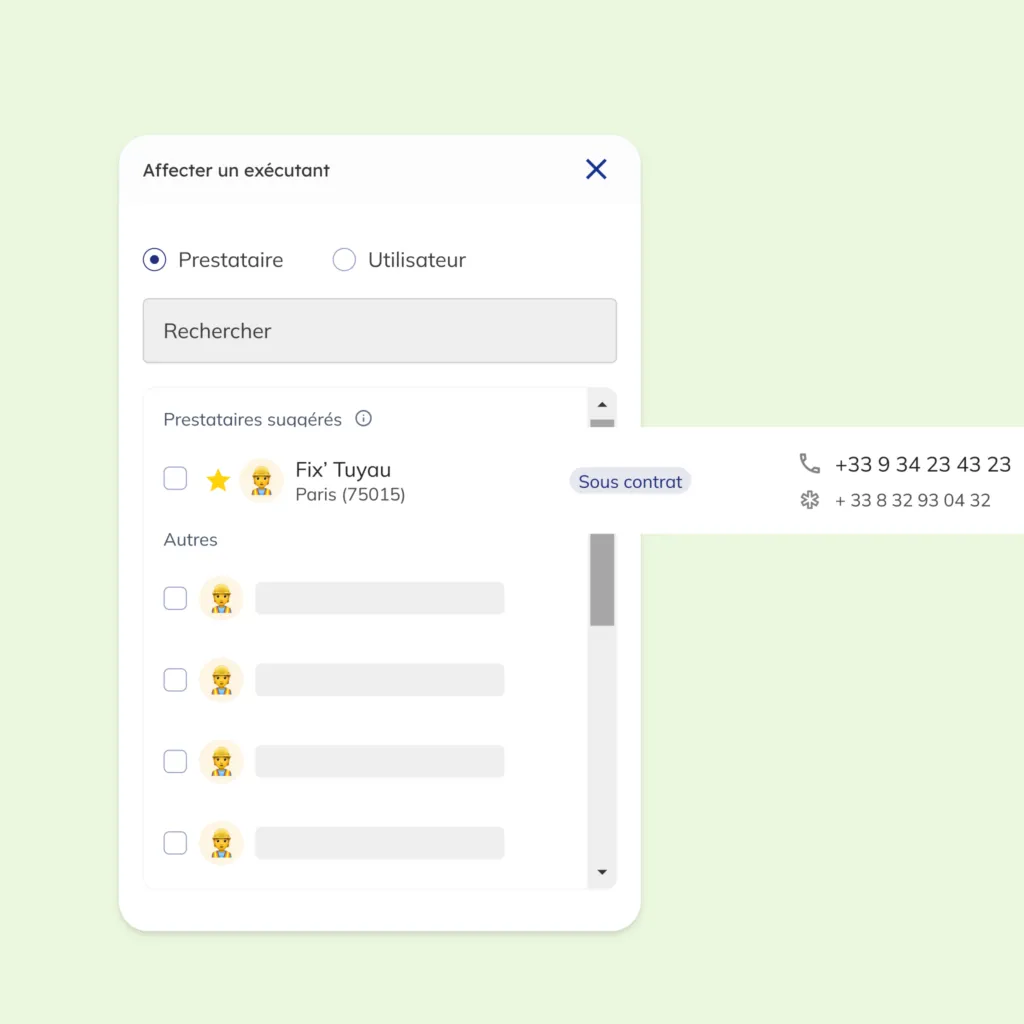This screenshot has width=1024, height=1024.
Task: Click the third worker avatar under Autres
Action: (221, 761)
